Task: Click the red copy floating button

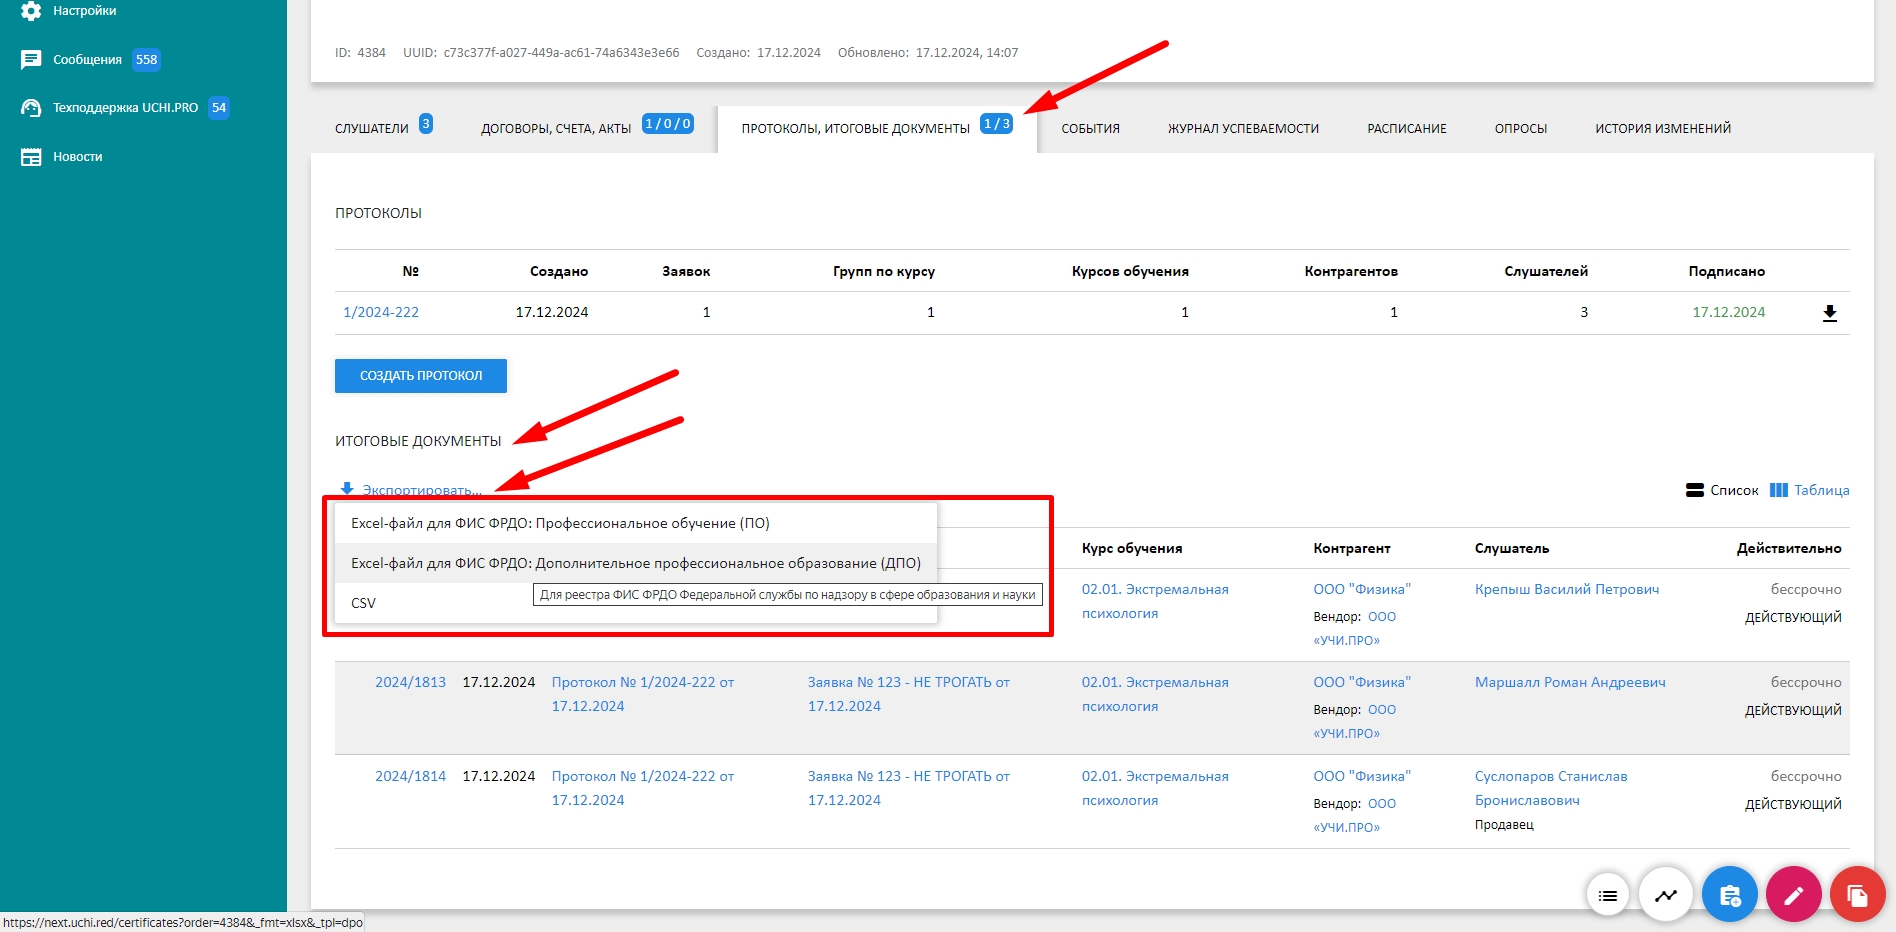Action: [x=1858, y=894]
